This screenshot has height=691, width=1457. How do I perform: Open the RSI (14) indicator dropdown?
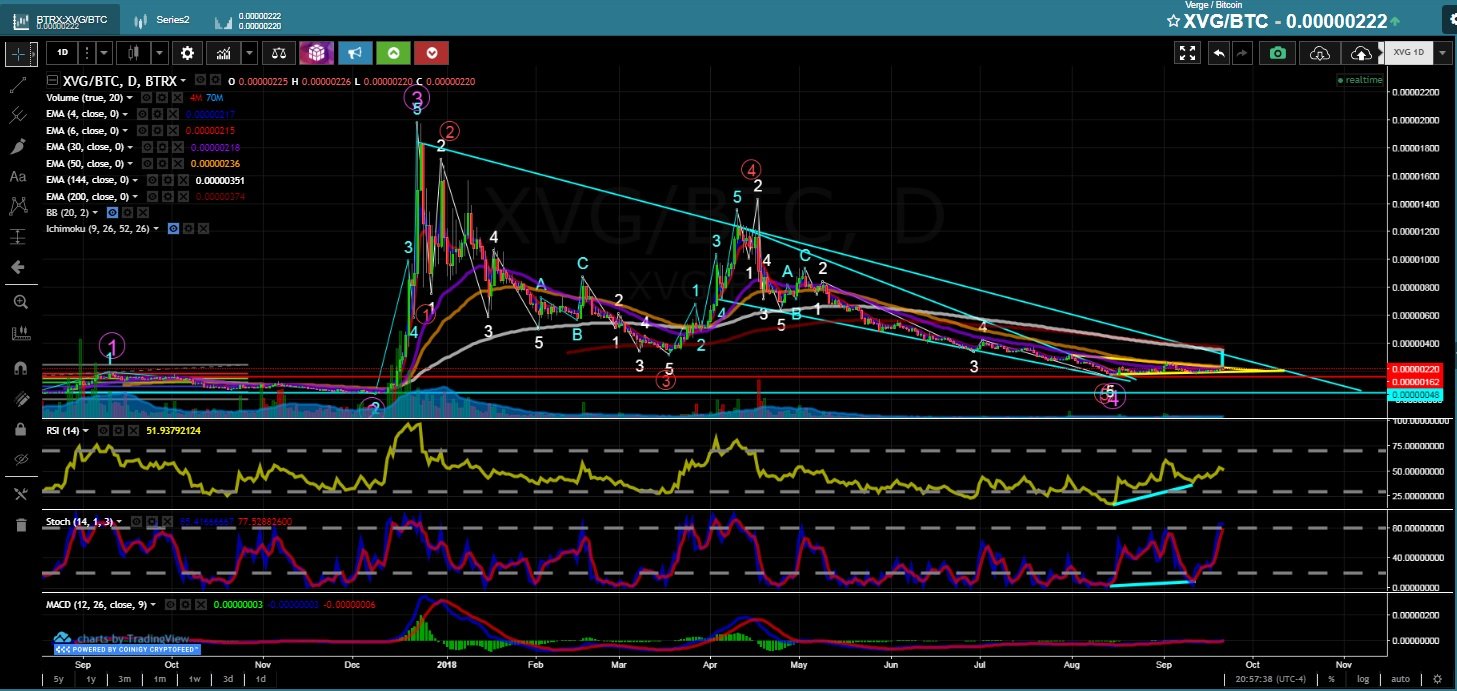[x=87, y=431]
